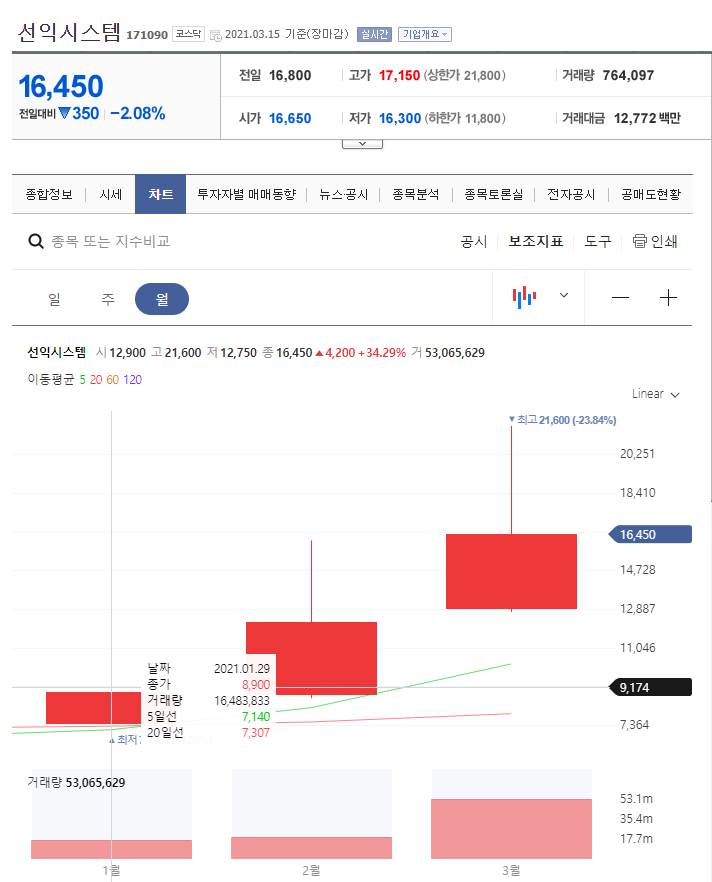
Task: Open the candlestick chart type icon
Action: [x=524, y=297]
